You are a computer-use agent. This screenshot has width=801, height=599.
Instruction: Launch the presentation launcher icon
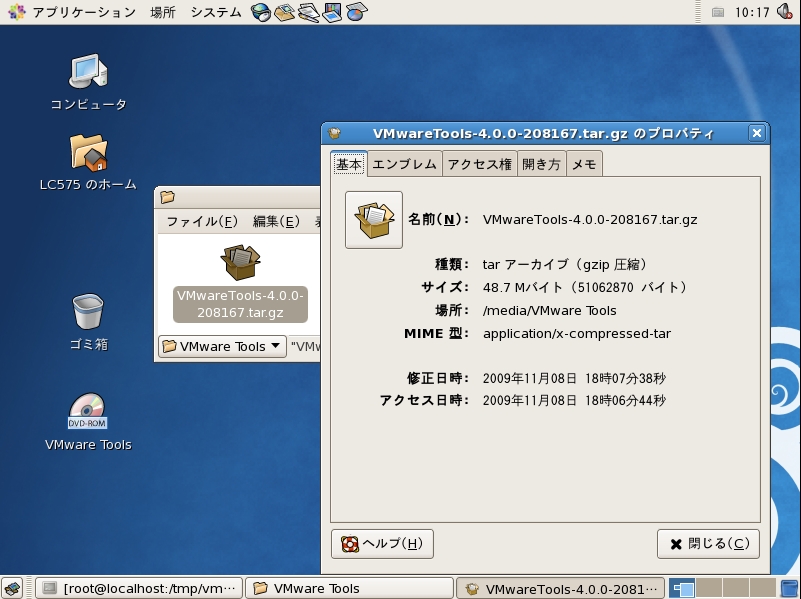332,12
